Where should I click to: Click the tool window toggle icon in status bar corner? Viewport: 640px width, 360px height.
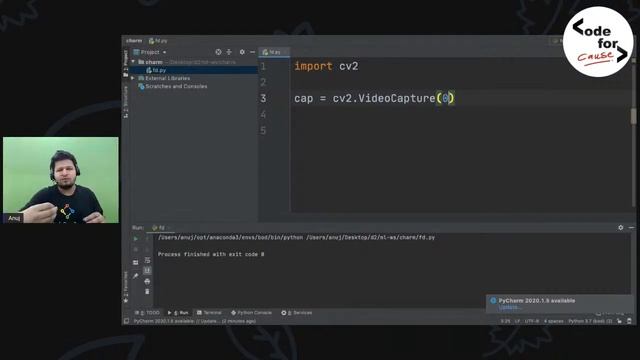127,321
